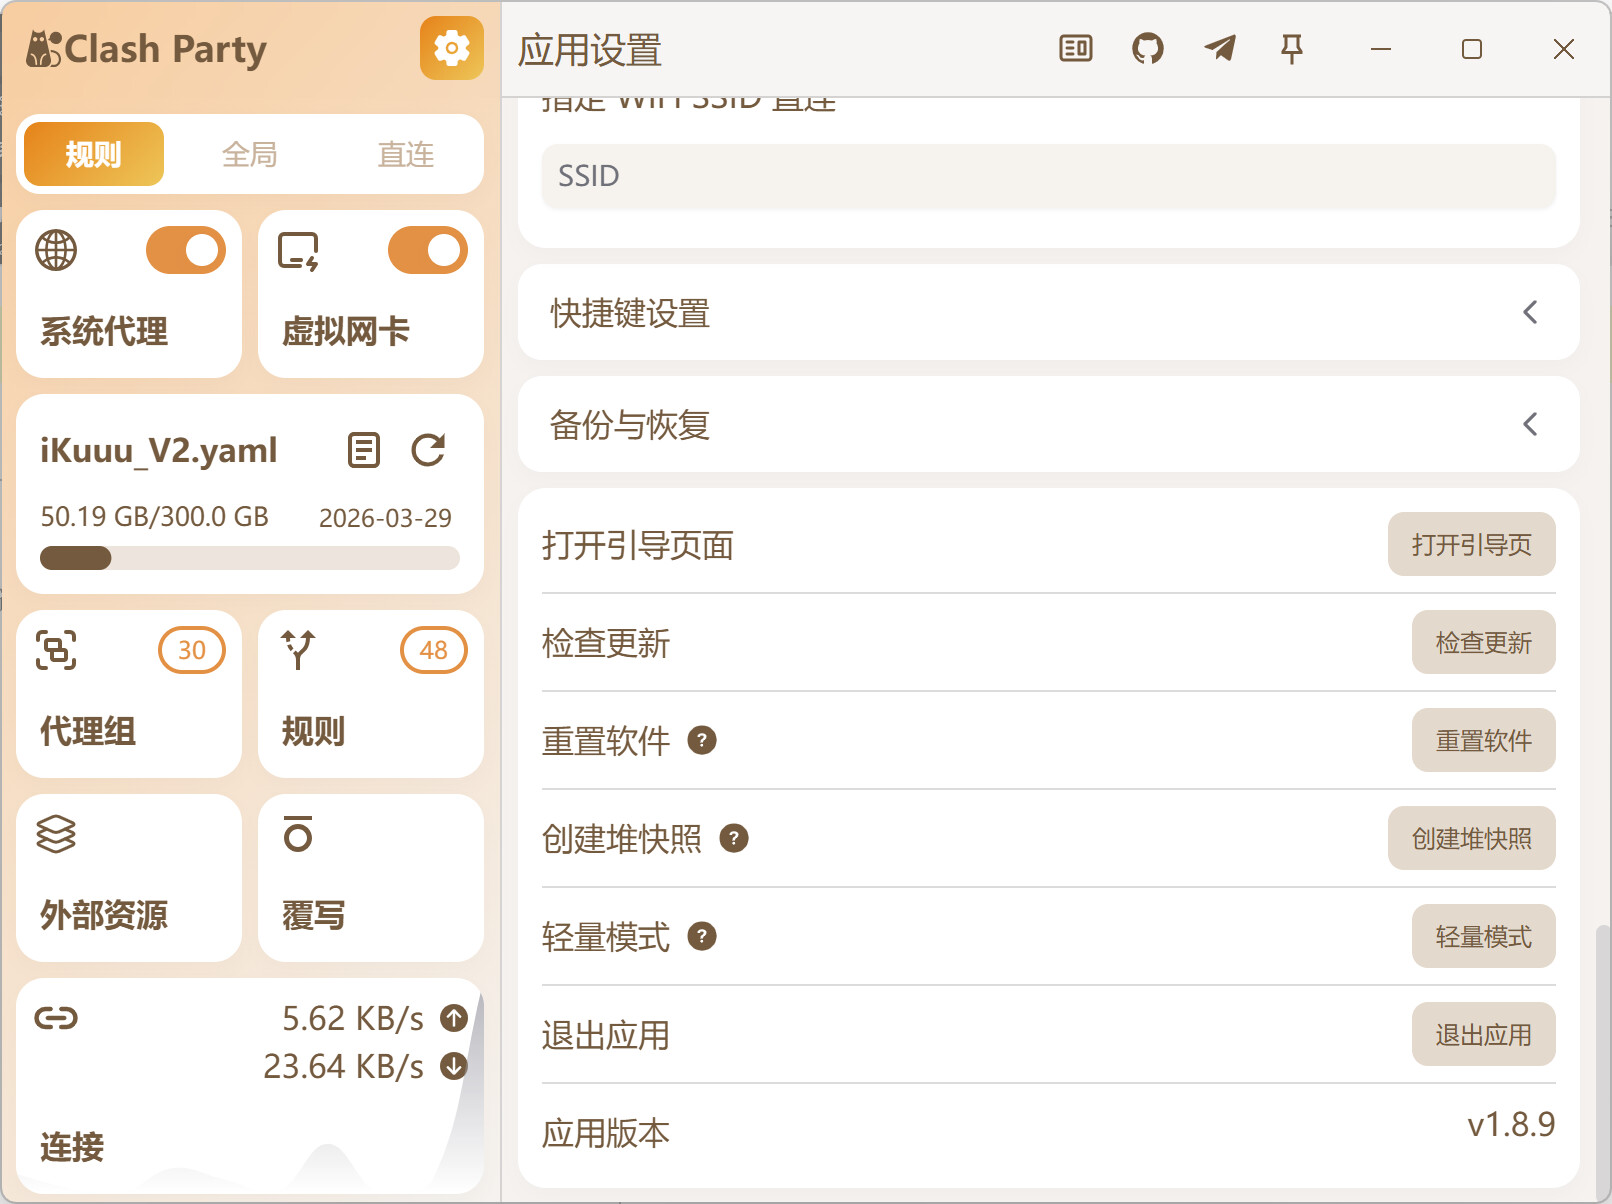Viewport: 1612px width, 1204px height.
Task: Show help tooltip for 重置软件
Action: (x=702, y=740)
